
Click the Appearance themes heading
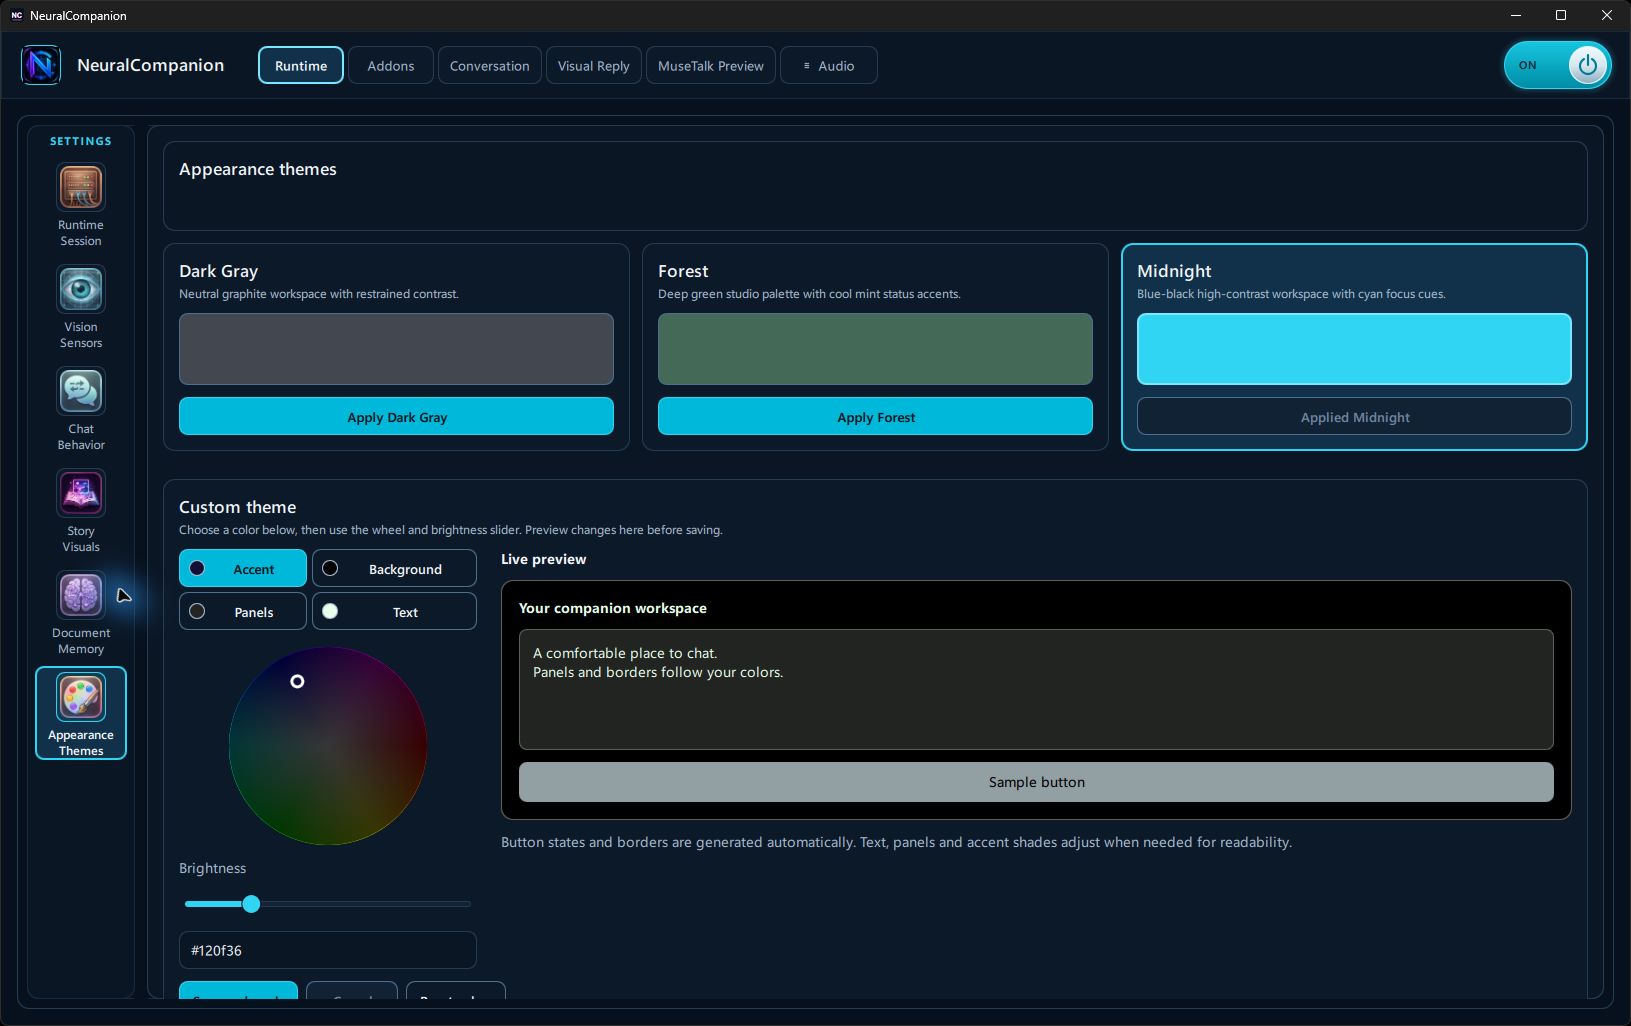258,169
